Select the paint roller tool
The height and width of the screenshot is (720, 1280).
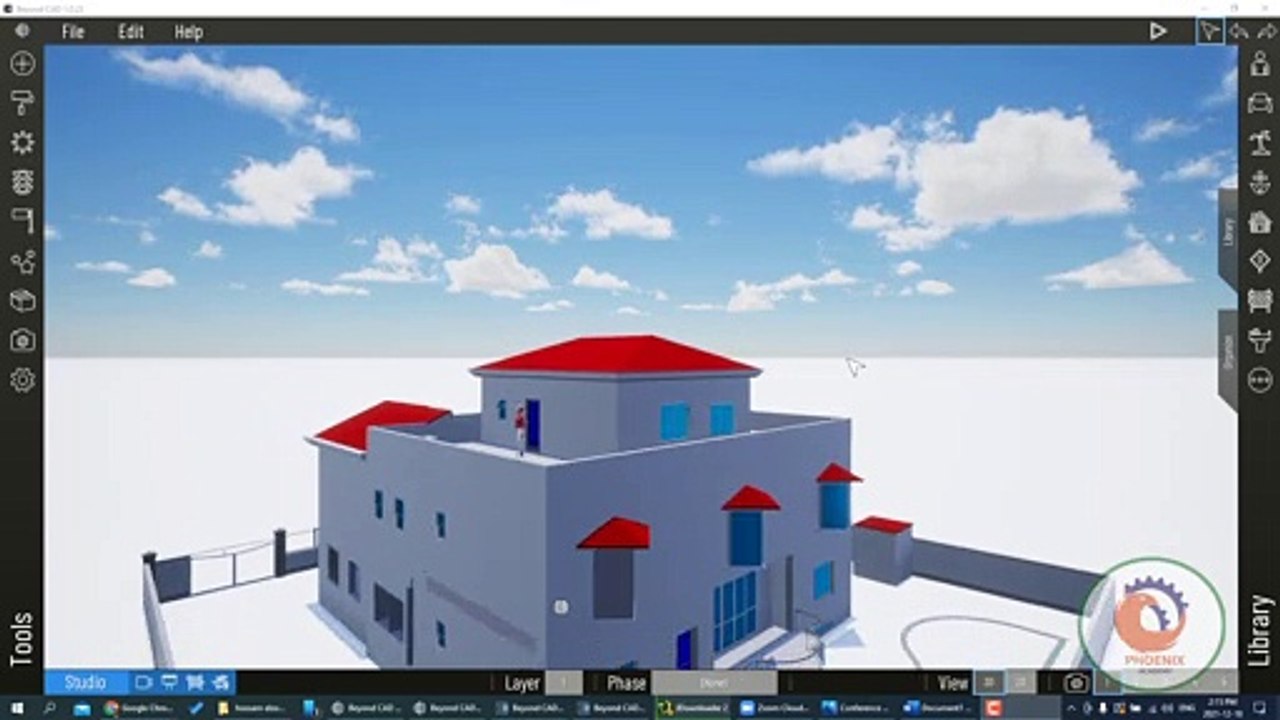click(x=22, y=102)
